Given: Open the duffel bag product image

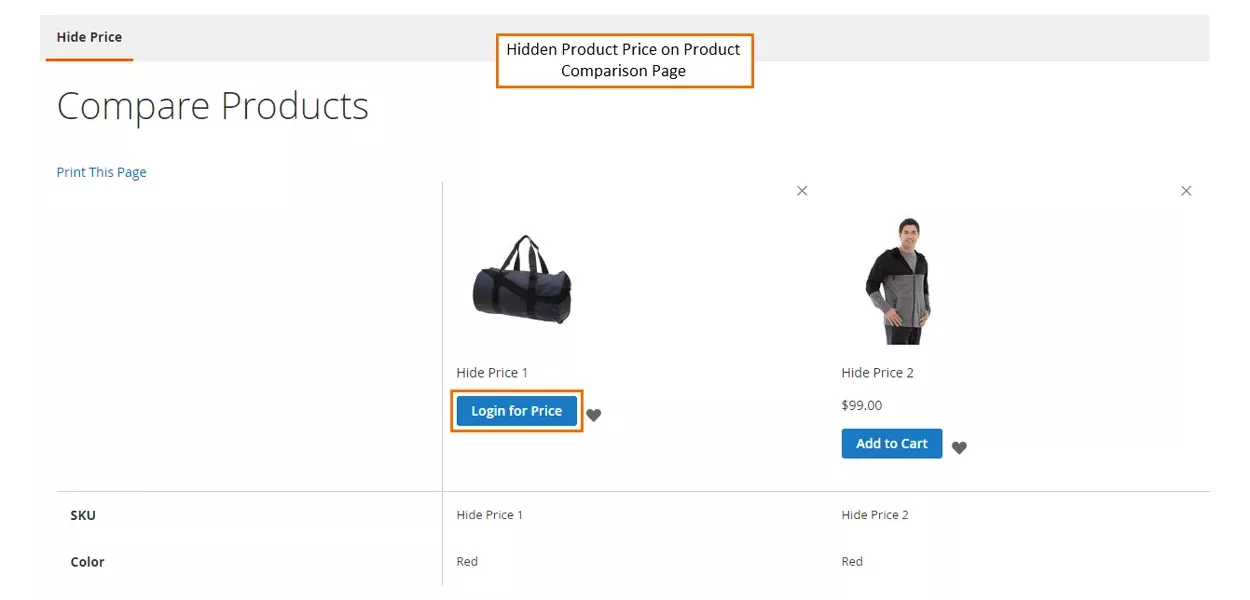Looking at the screenshot, I should (522, 280).
